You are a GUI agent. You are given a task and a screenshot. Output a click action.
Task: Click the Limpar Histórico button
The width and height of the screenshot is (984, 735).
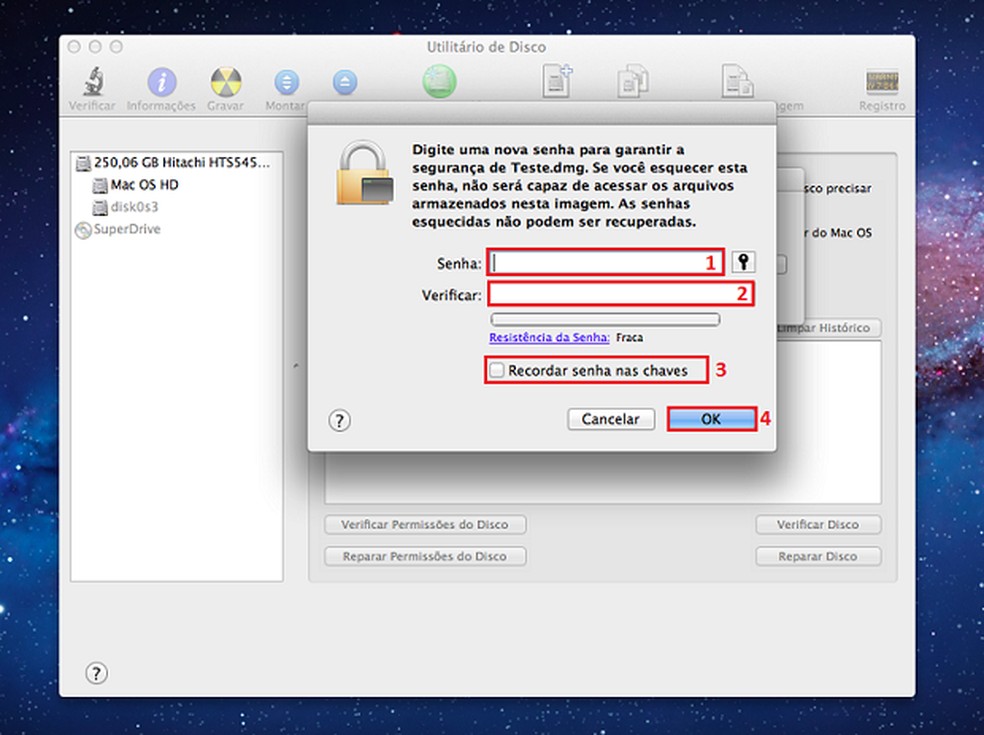828,328
